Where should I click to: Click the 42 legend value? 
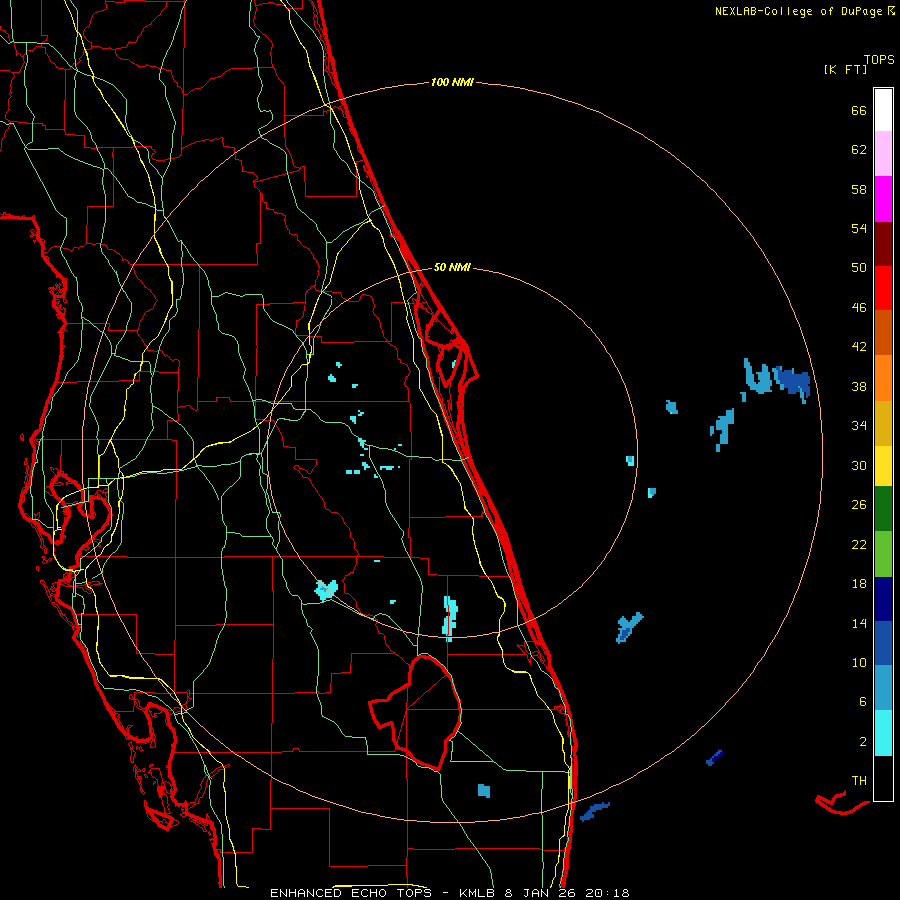tap(859, 347)
